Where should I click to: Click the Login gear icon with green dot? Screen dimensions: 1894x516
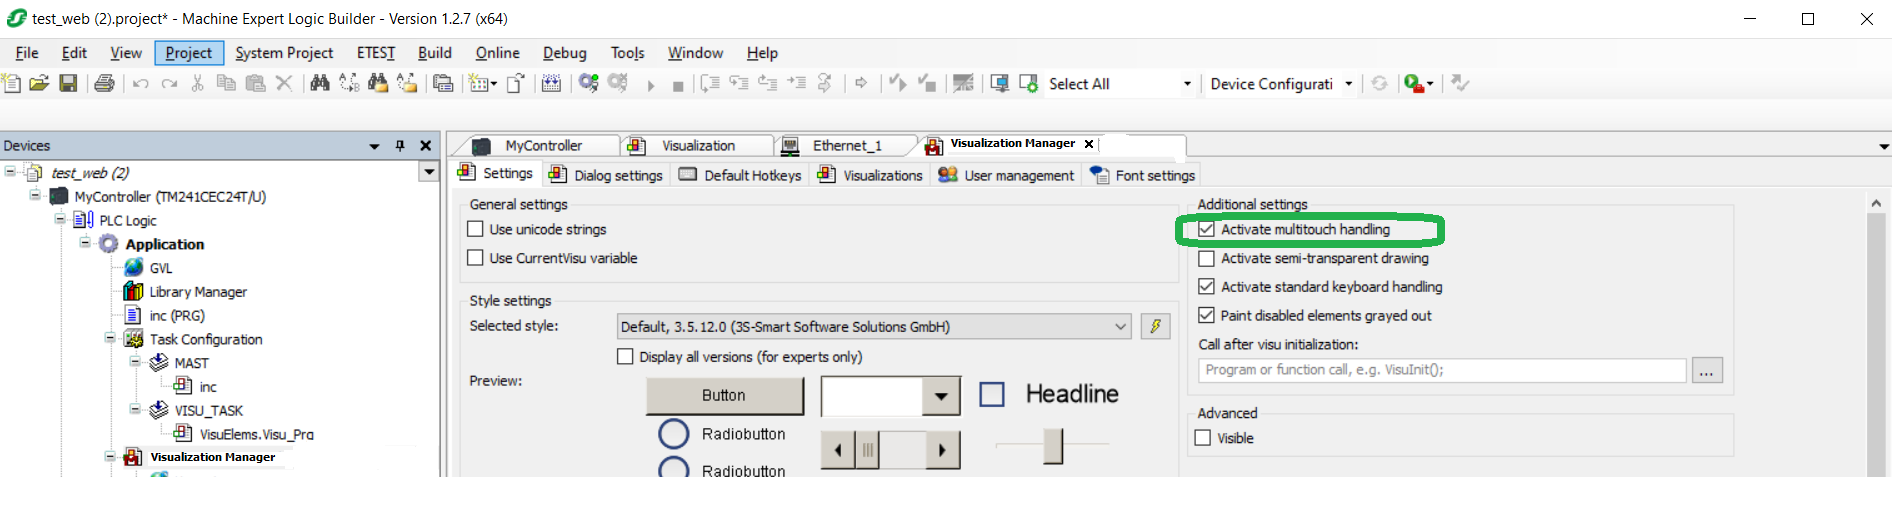[x=589, y=83]
